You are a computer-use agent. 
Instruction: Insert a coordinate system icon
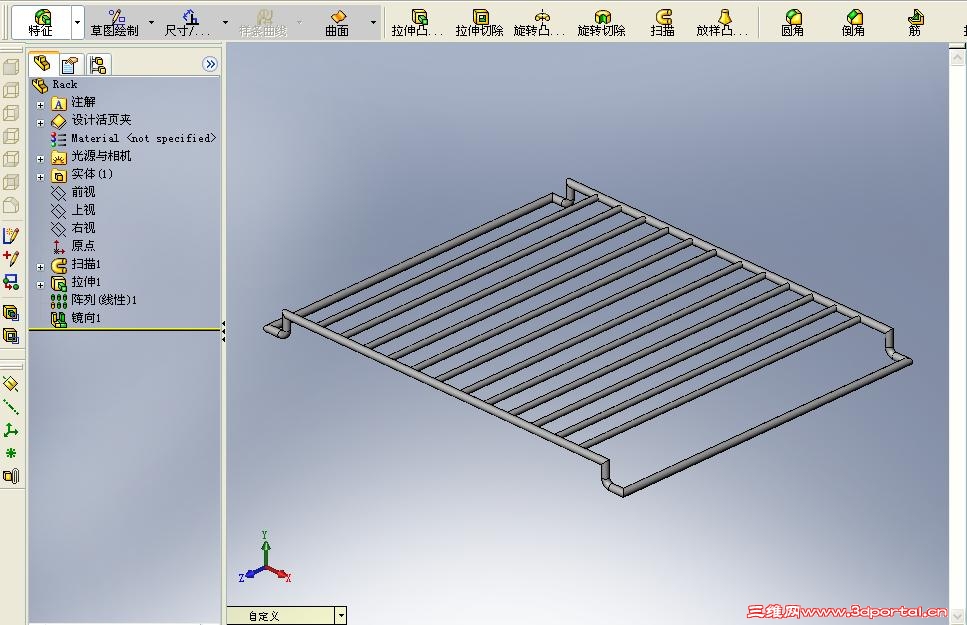11,430
